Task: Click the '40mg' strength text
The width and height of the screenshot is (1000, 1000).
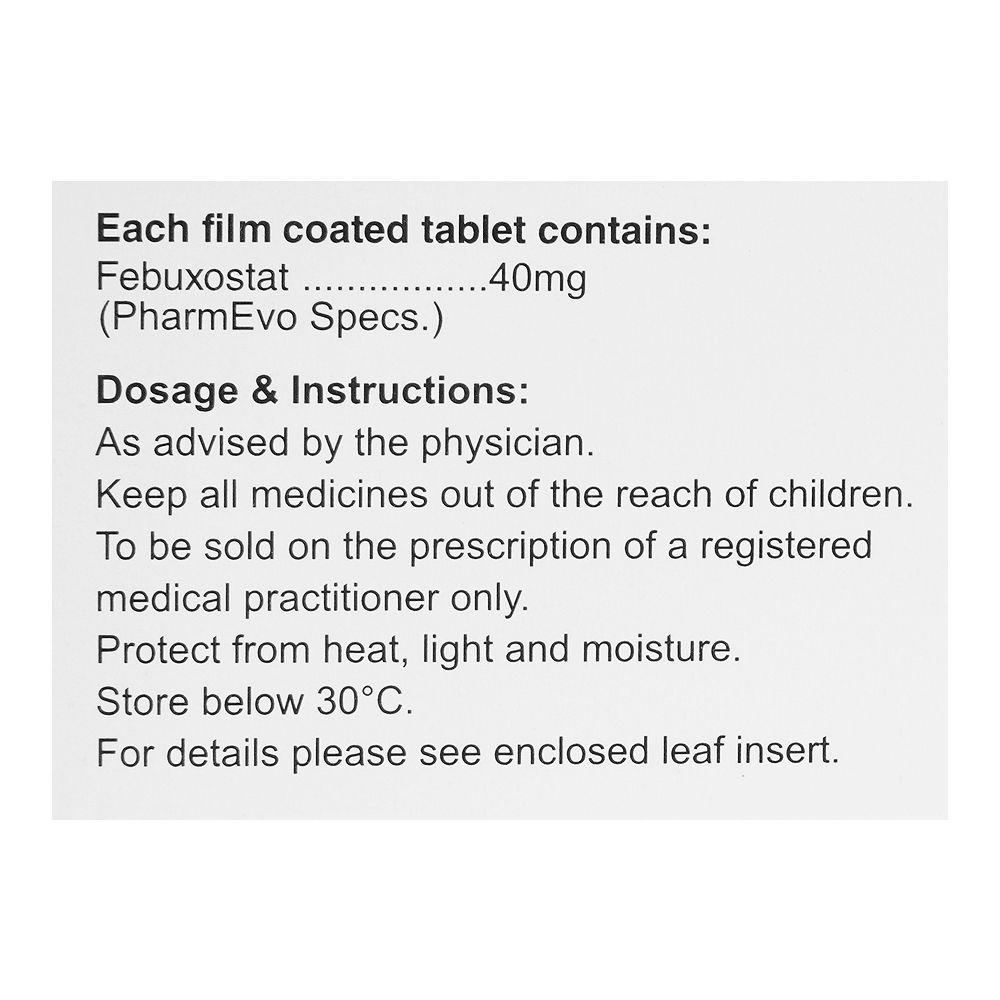Action: pos(536,276)
